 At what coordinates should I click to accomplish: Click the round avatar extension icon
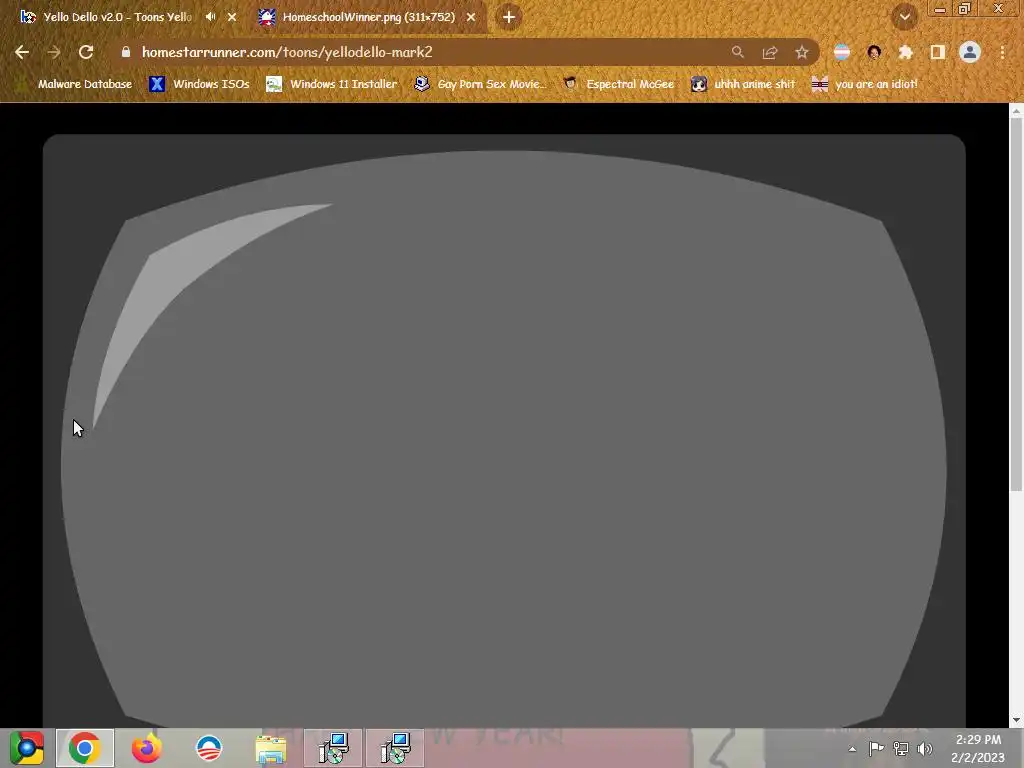coord(874,52)
